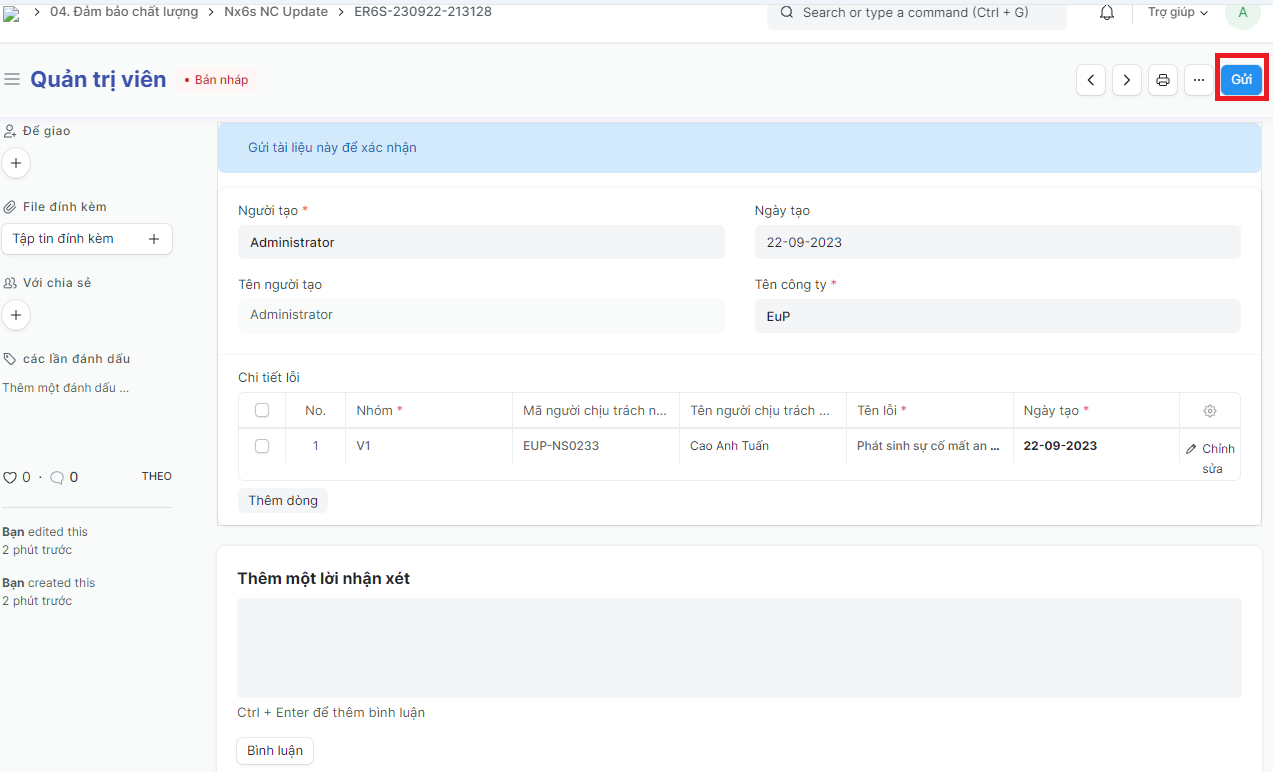
Task: Go to previous document arrow
Action: pos(1091,80)
